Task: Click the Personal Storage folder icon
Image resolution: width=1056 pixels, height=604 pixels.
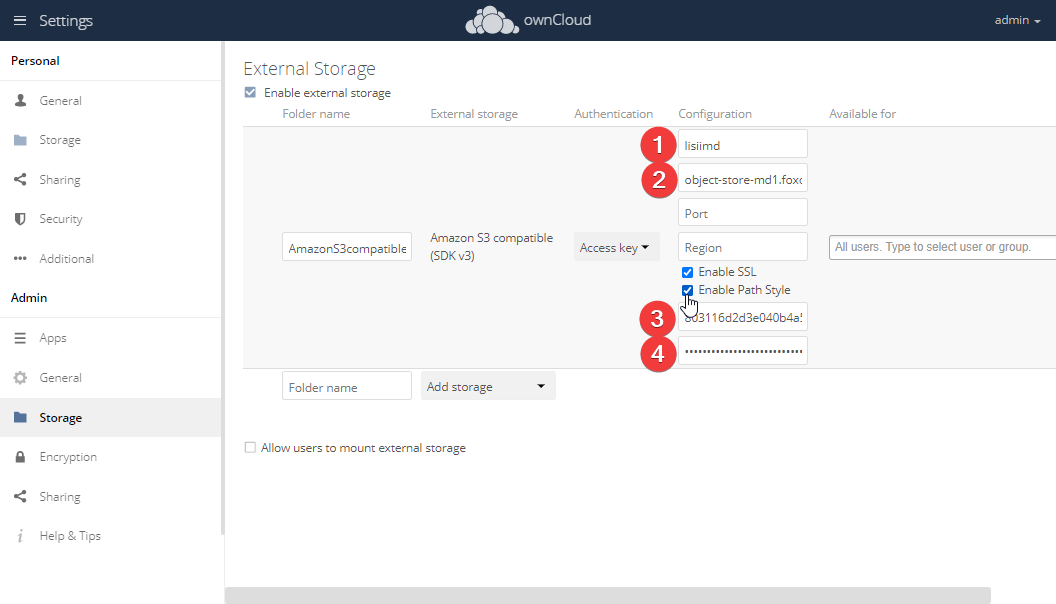Action: [x=20, y=140]
